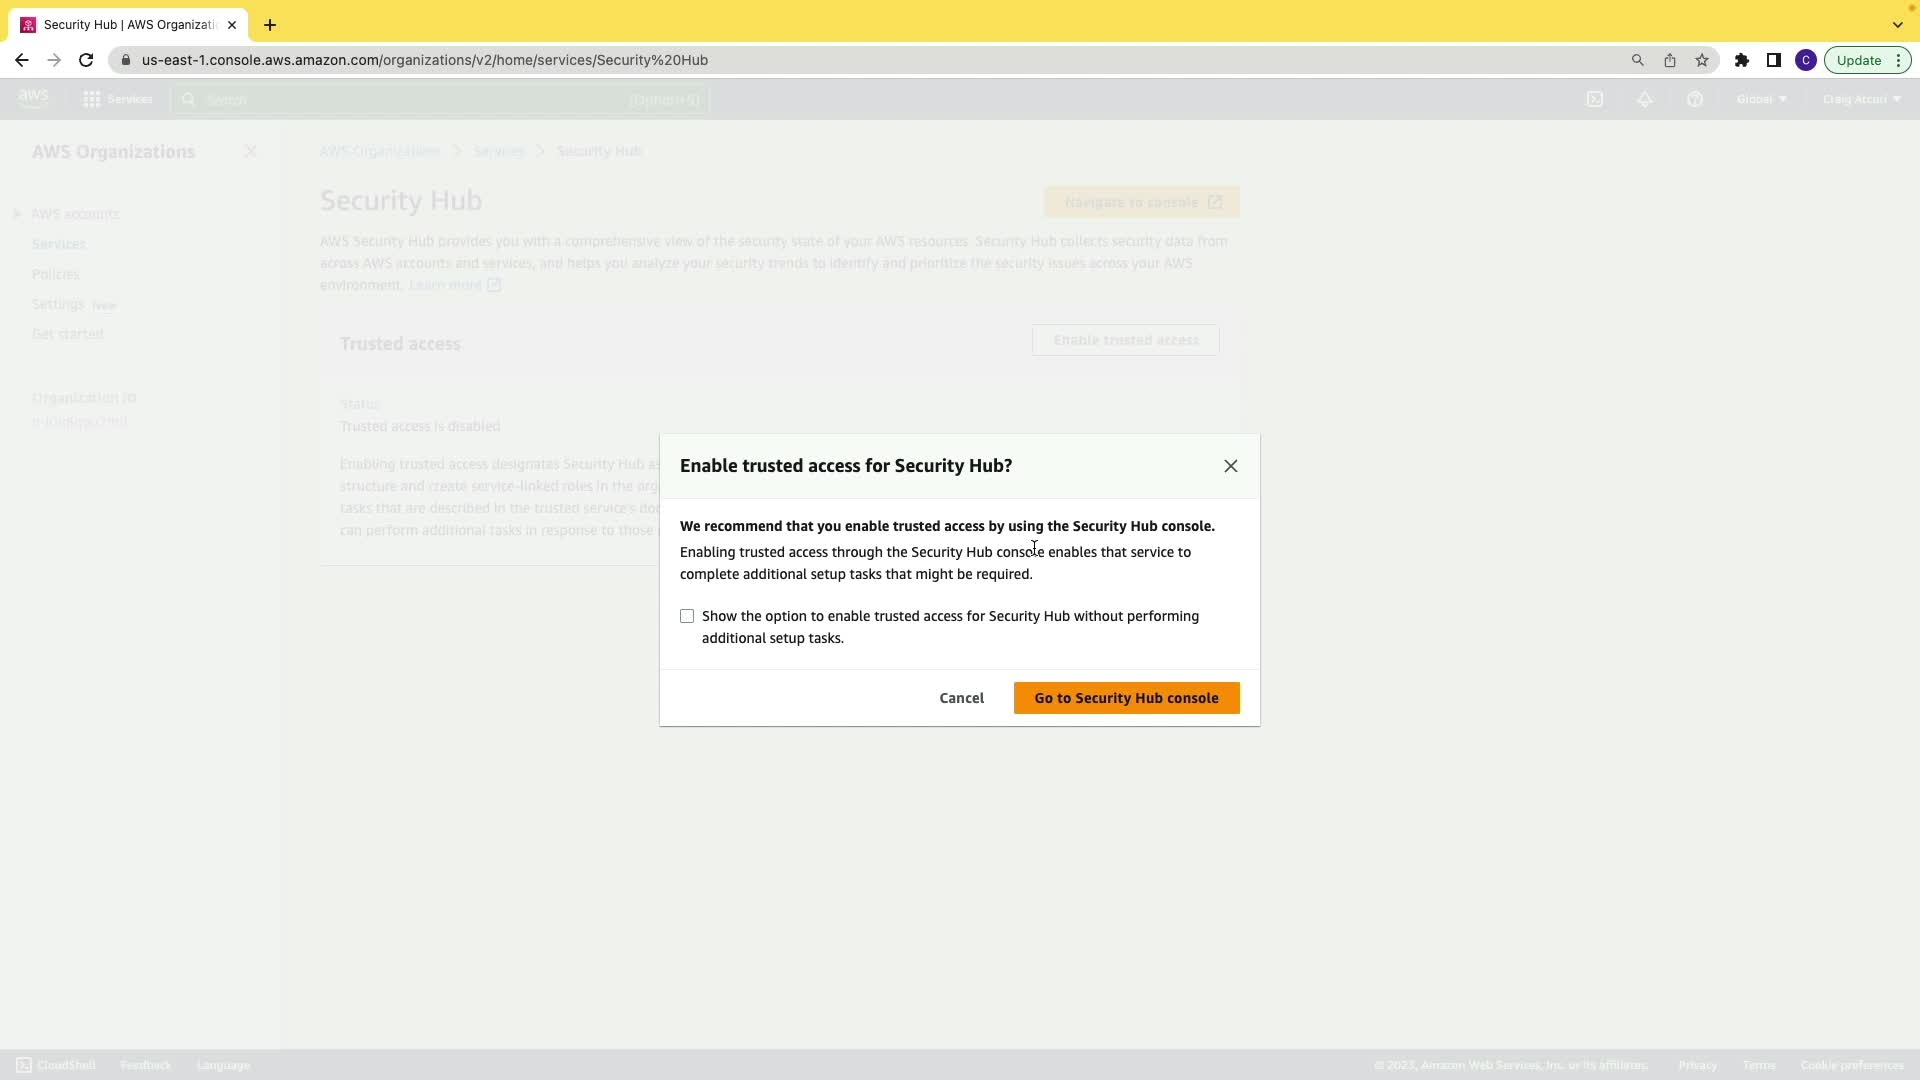
Task: Select the Security Hub browser tab
Action: [128, 25]
